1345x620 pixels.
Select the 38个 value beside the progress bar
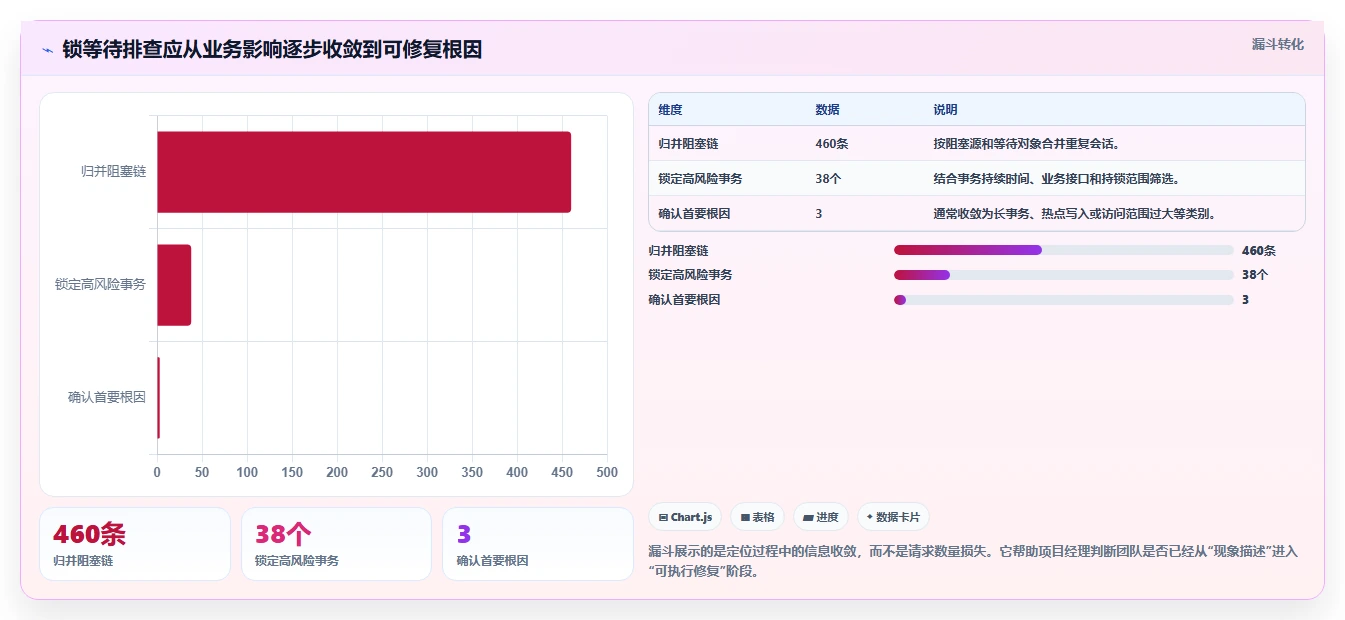[x=1255, y=275]
